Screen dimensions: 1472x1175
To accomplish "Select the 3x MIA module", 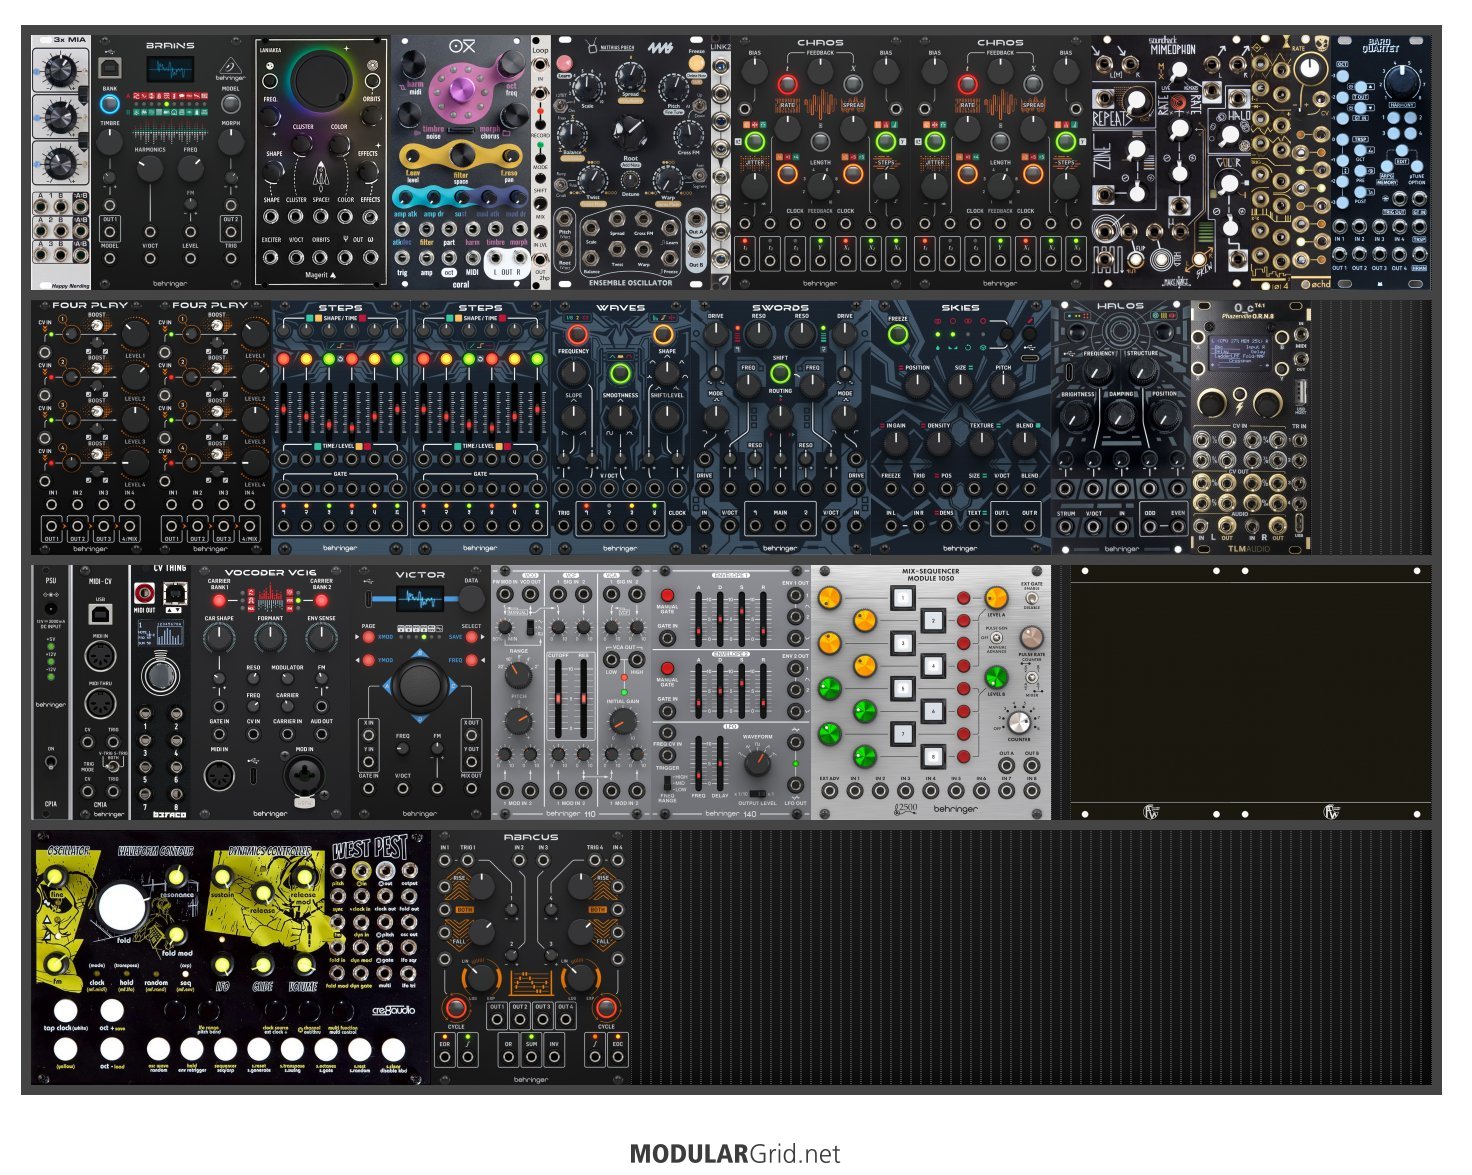I will point(61,162).
